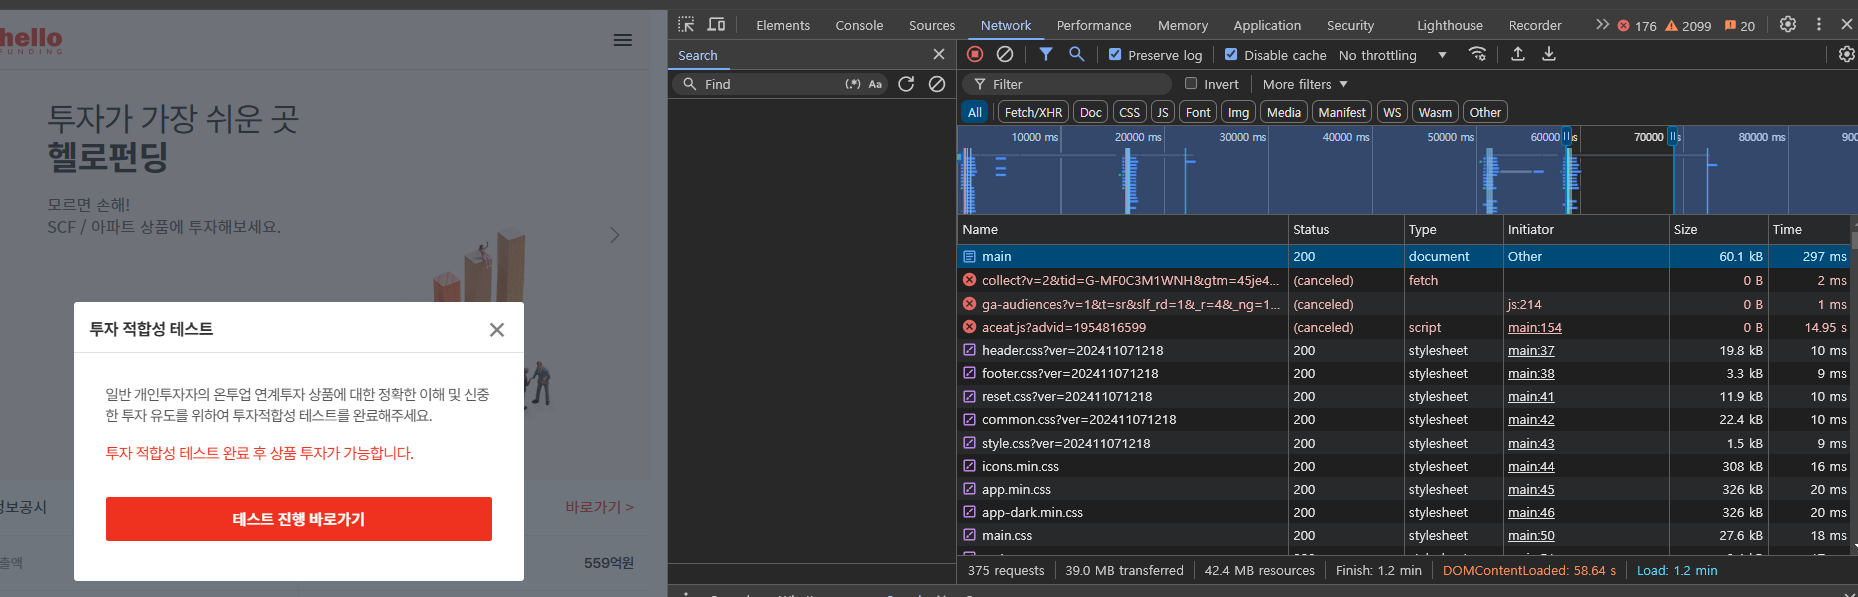Image resolution: width=1858 pixels, height=597 pixels.
Task: Open Network panel settings gear
Action: (1847, 54)
